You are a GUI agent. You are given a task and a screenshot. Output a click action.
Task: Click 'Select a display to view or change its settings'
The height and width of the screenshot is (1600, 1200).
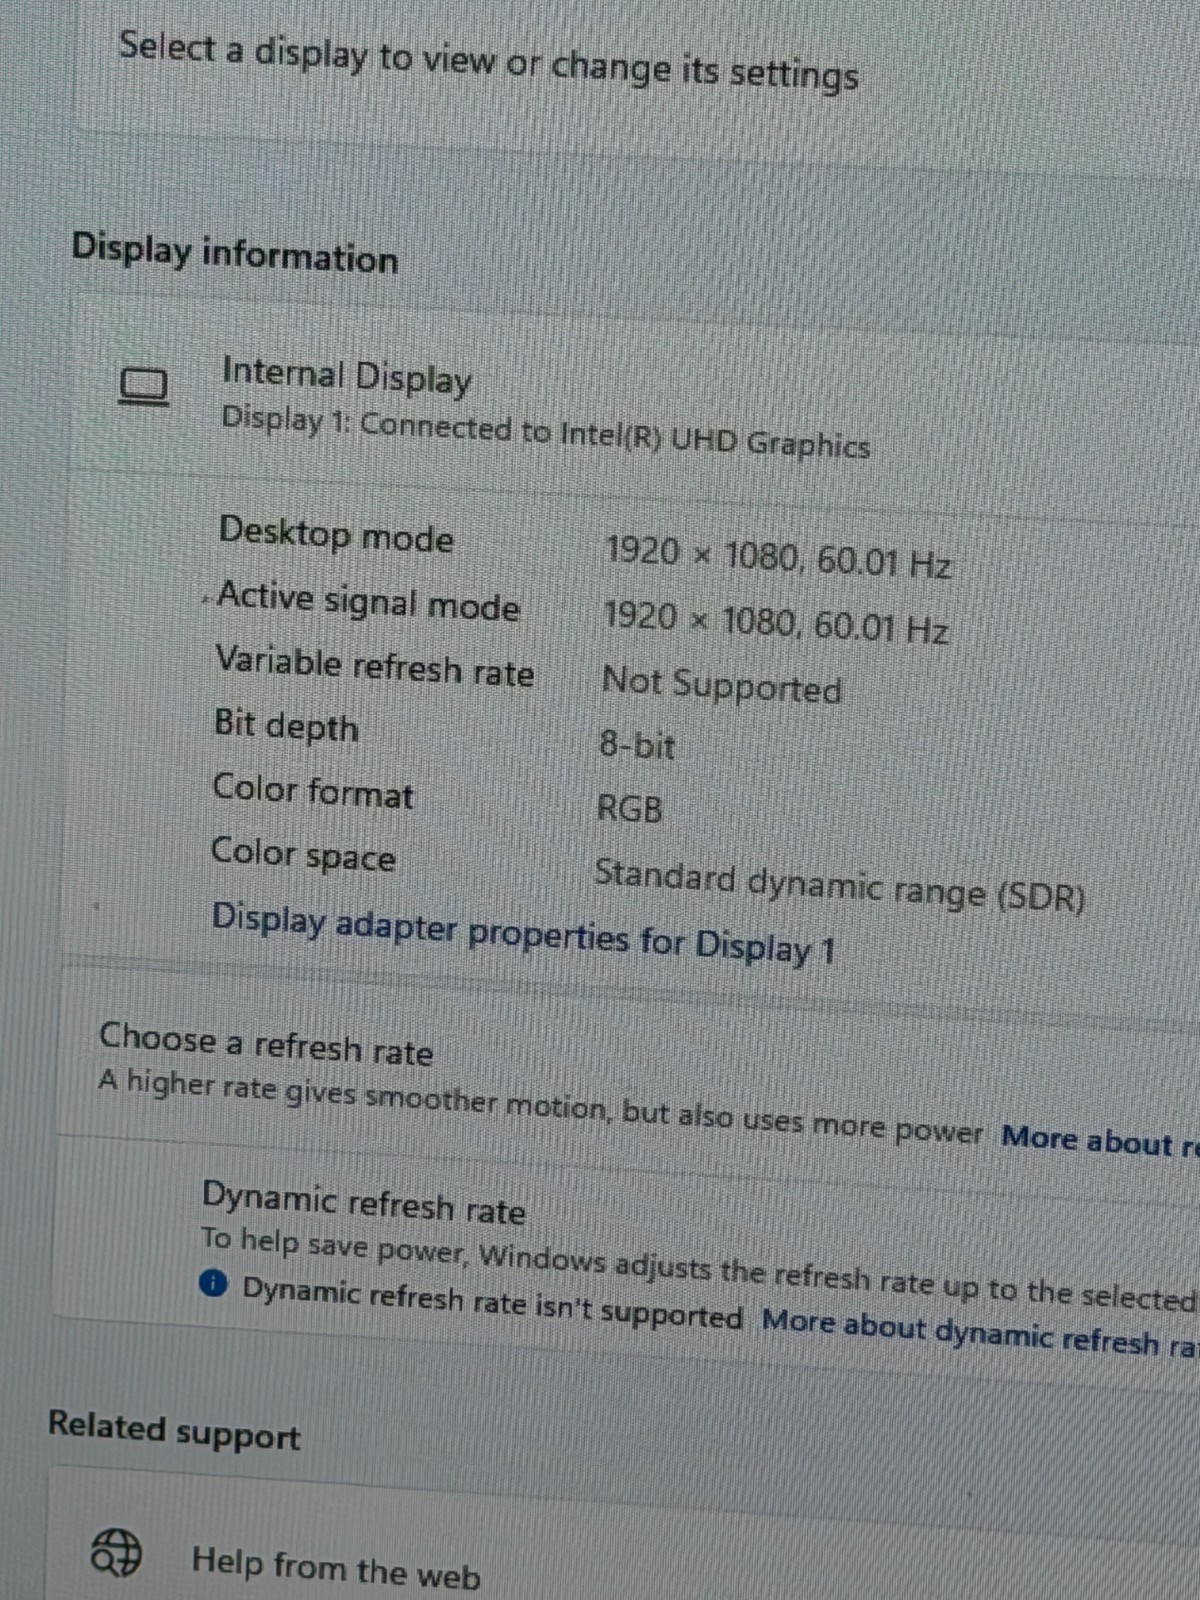click(489, 61)
